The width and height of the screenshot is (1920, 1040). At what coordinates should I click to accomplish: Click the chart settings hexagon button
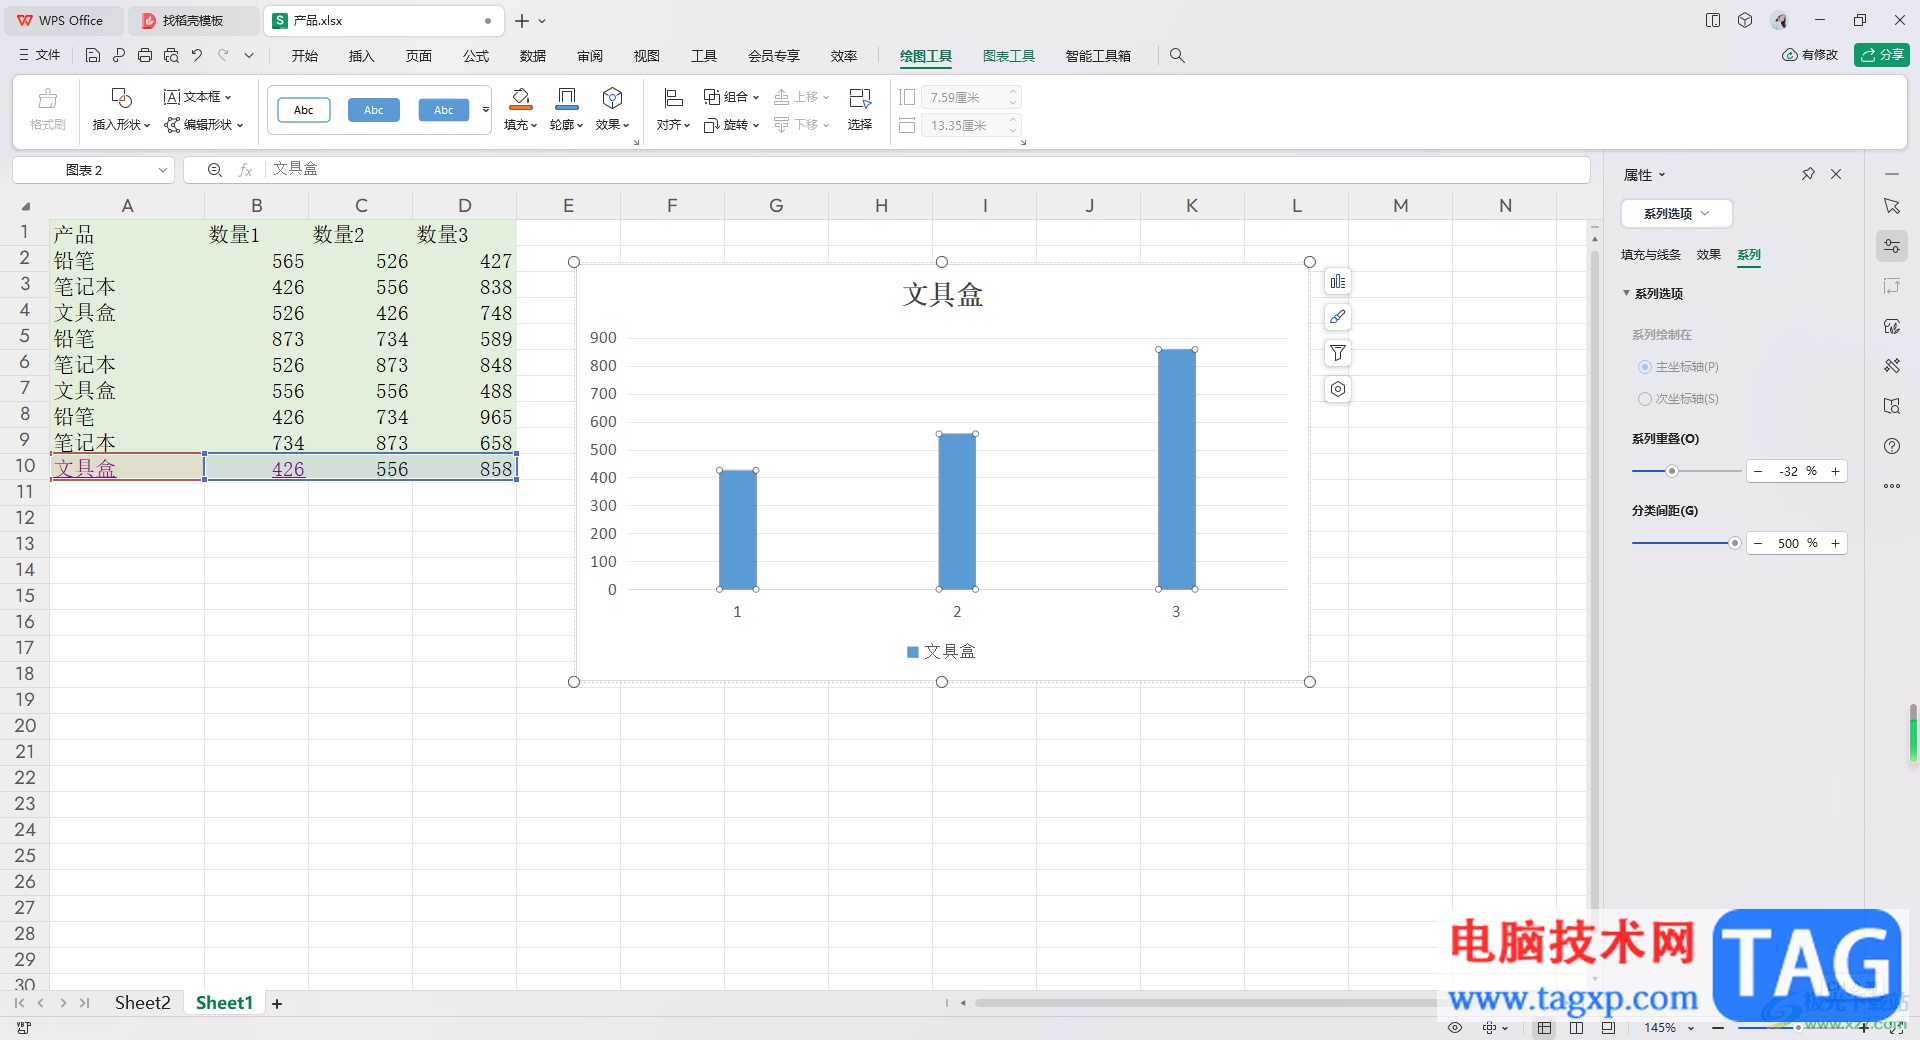coord(1338,390)
